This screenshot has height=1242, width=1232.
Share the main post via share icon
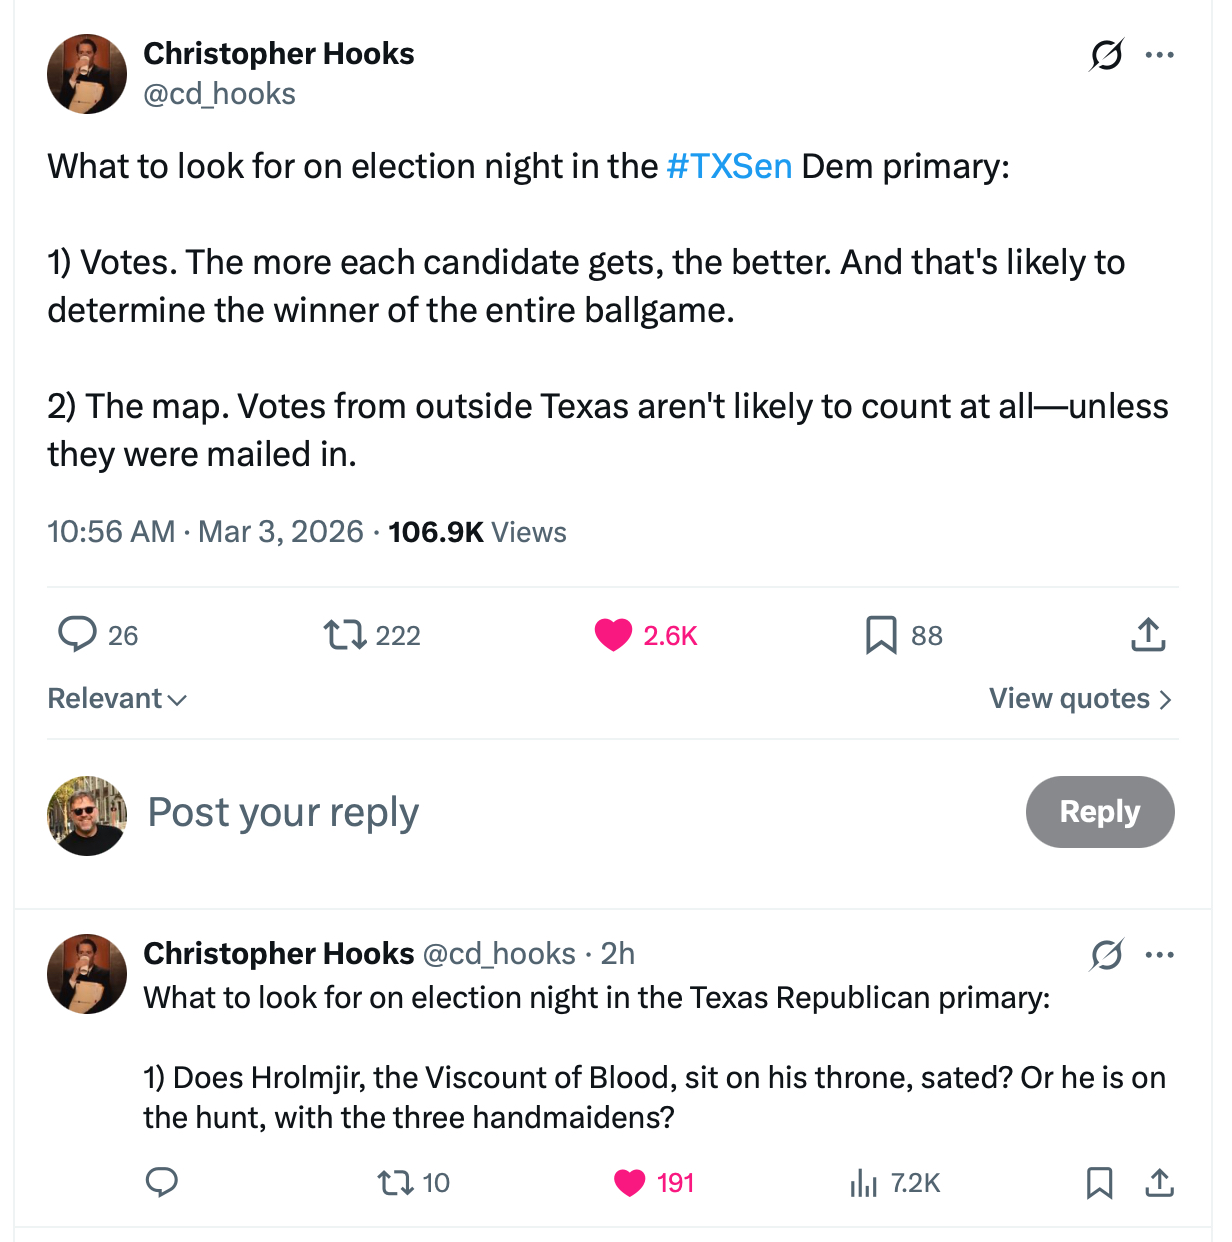1149,635
